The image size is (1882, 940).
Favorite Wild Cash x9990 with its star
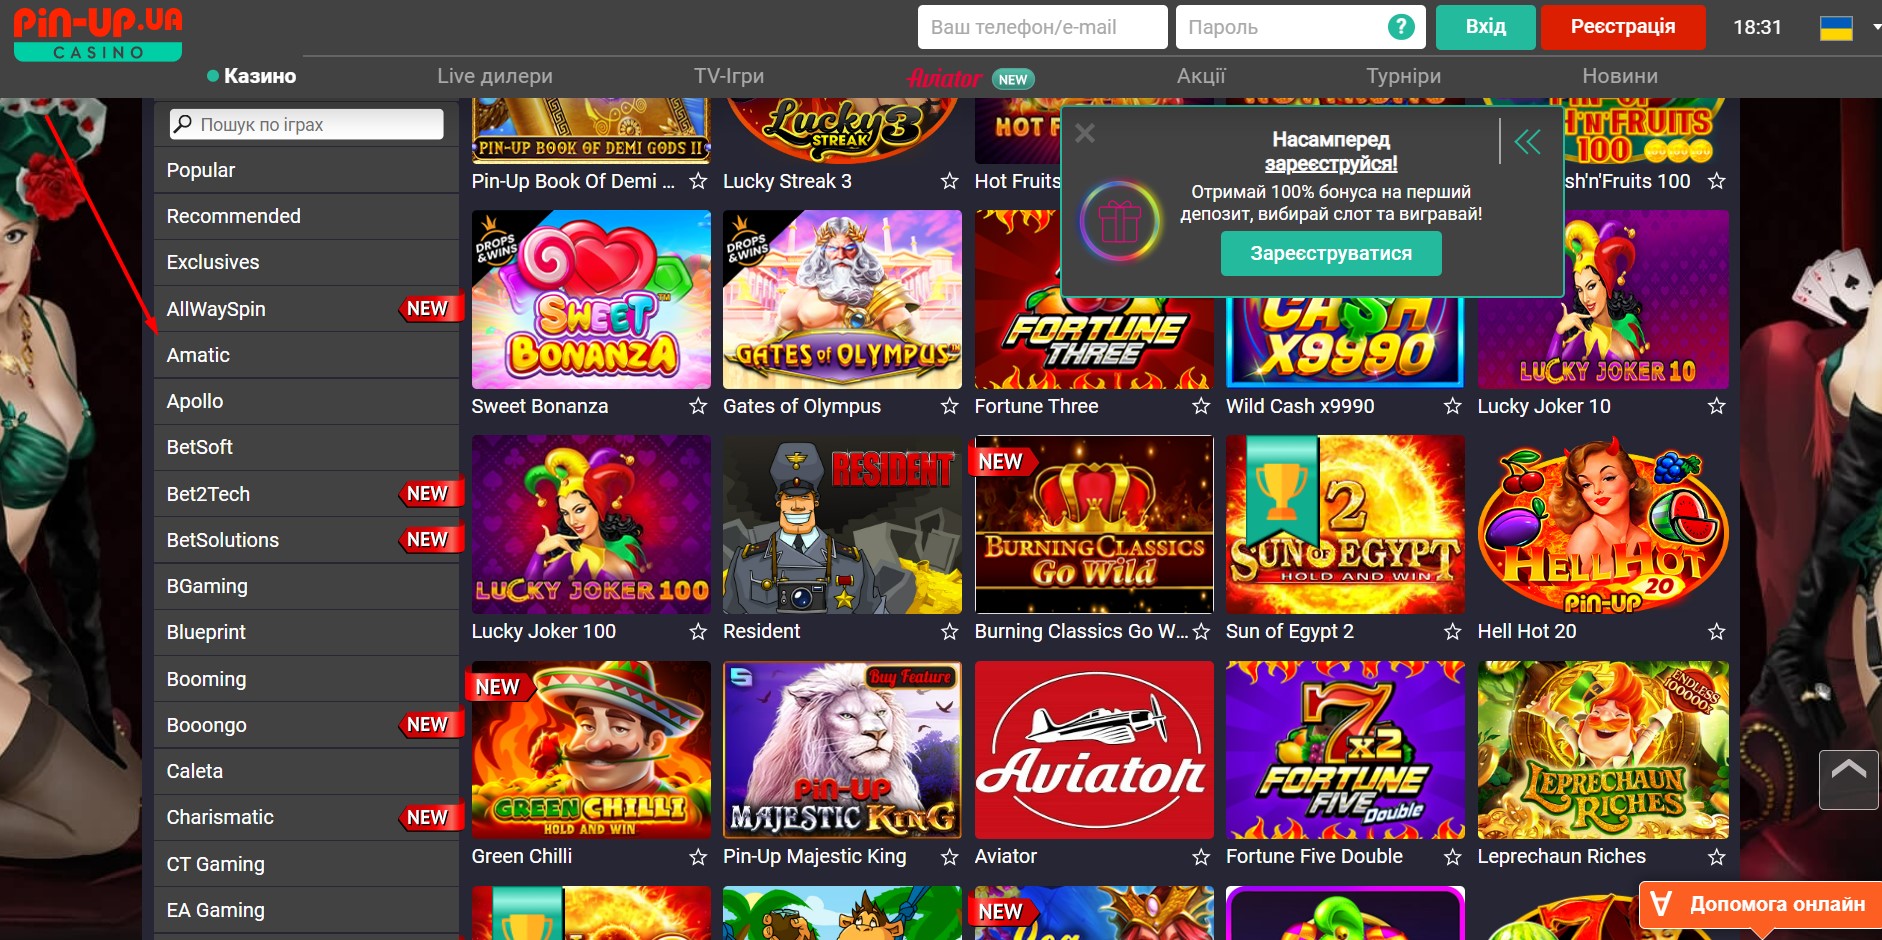pos(1452,406)
